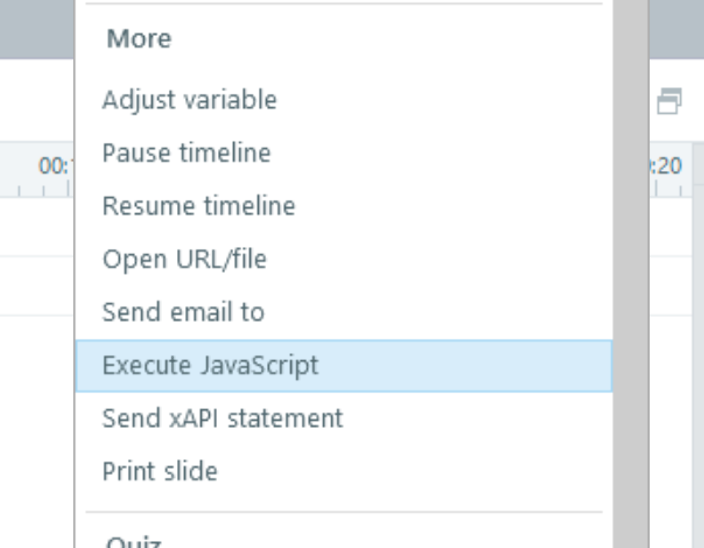Choose the Print slide action
The height and width of the screenshot is (548, 704).
(x=160, y=471)
